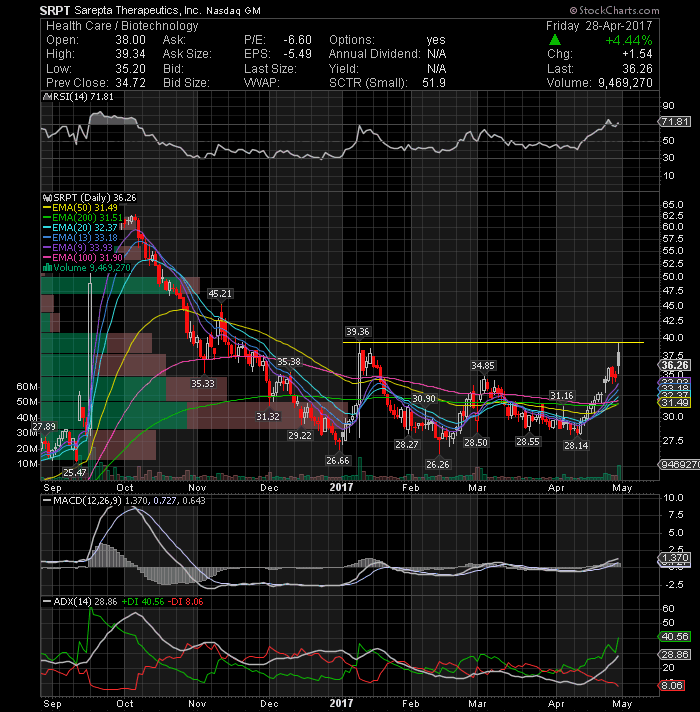Click the yellow resistance line at 39.36
The height and width of the screenshot is (712, 700).
click(x=493, y=342)
